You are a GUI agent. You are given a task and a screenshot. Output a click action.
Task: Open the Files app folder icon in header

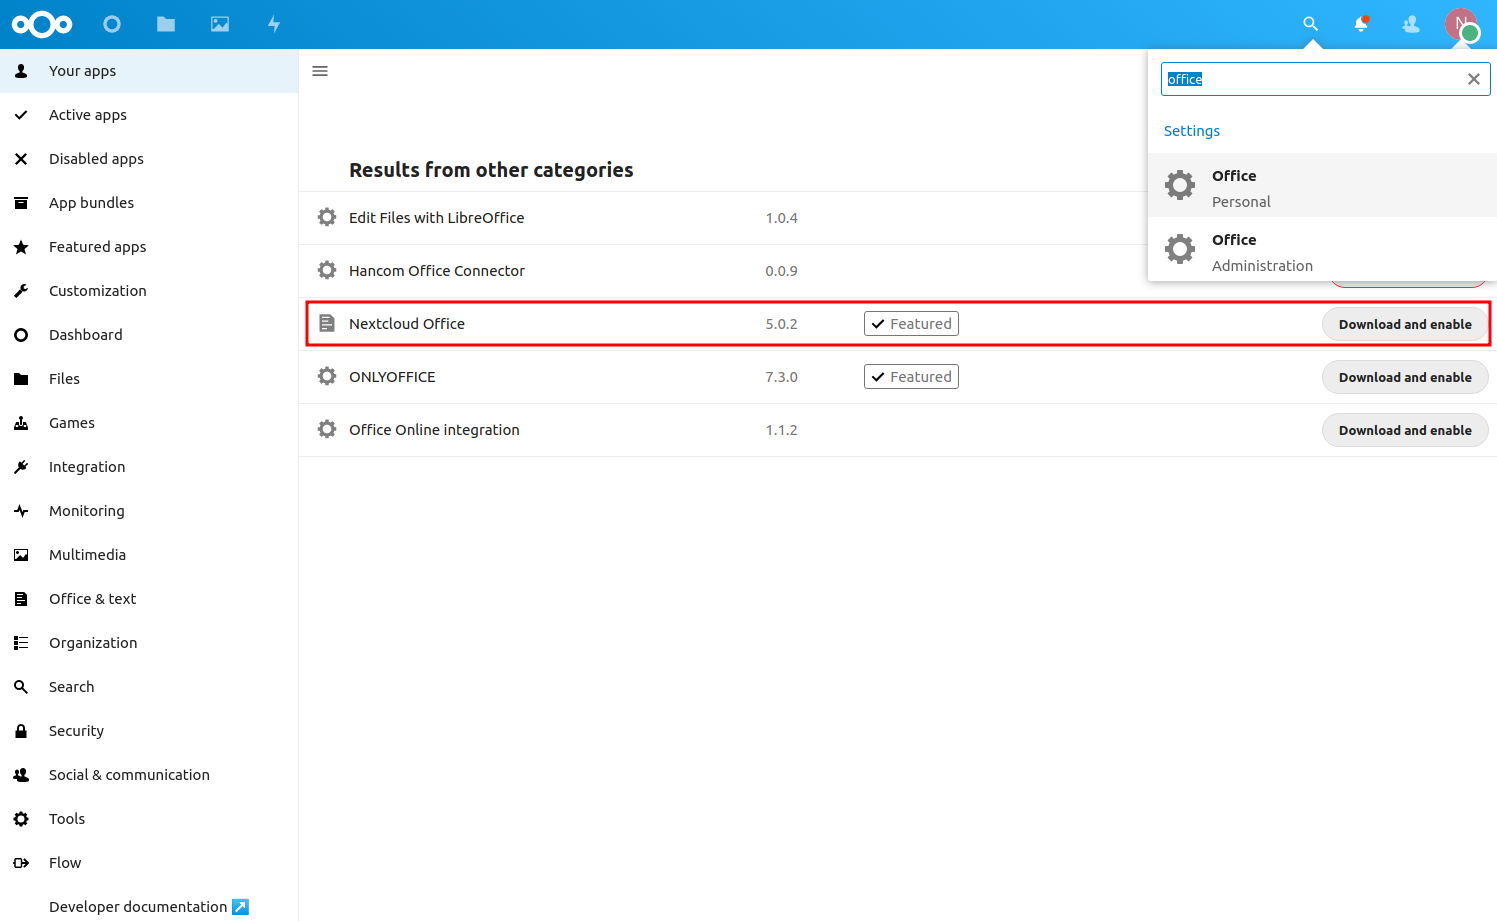pyautogui.click(x=166, y=24)
